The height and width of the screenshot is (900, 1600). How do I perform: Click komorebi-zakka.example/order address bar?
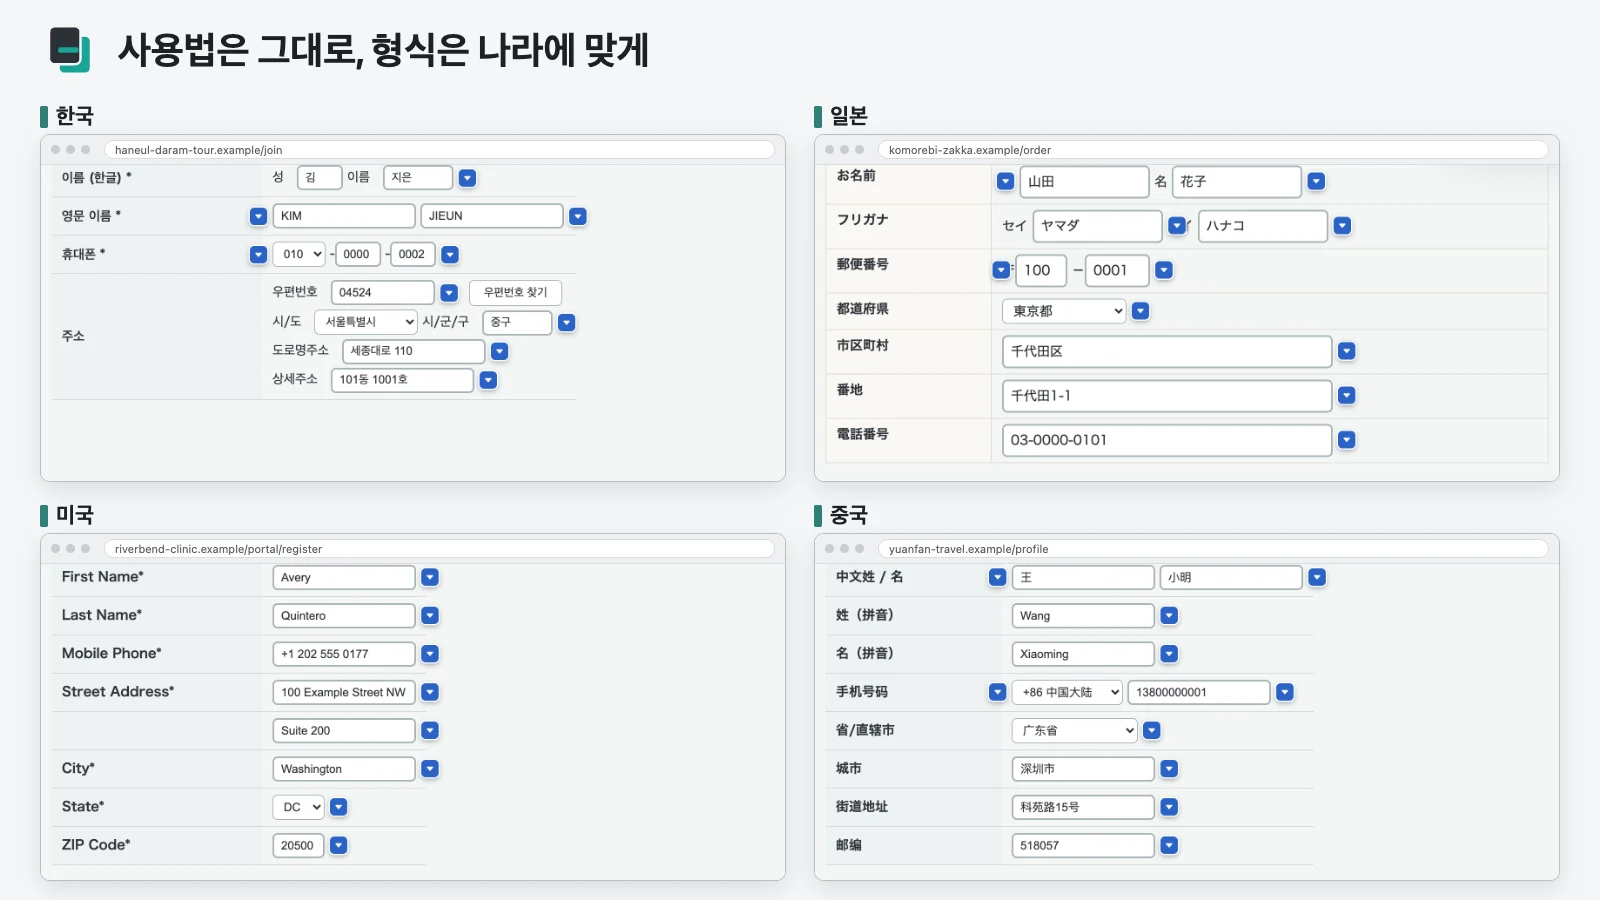tap(1213, 150)
